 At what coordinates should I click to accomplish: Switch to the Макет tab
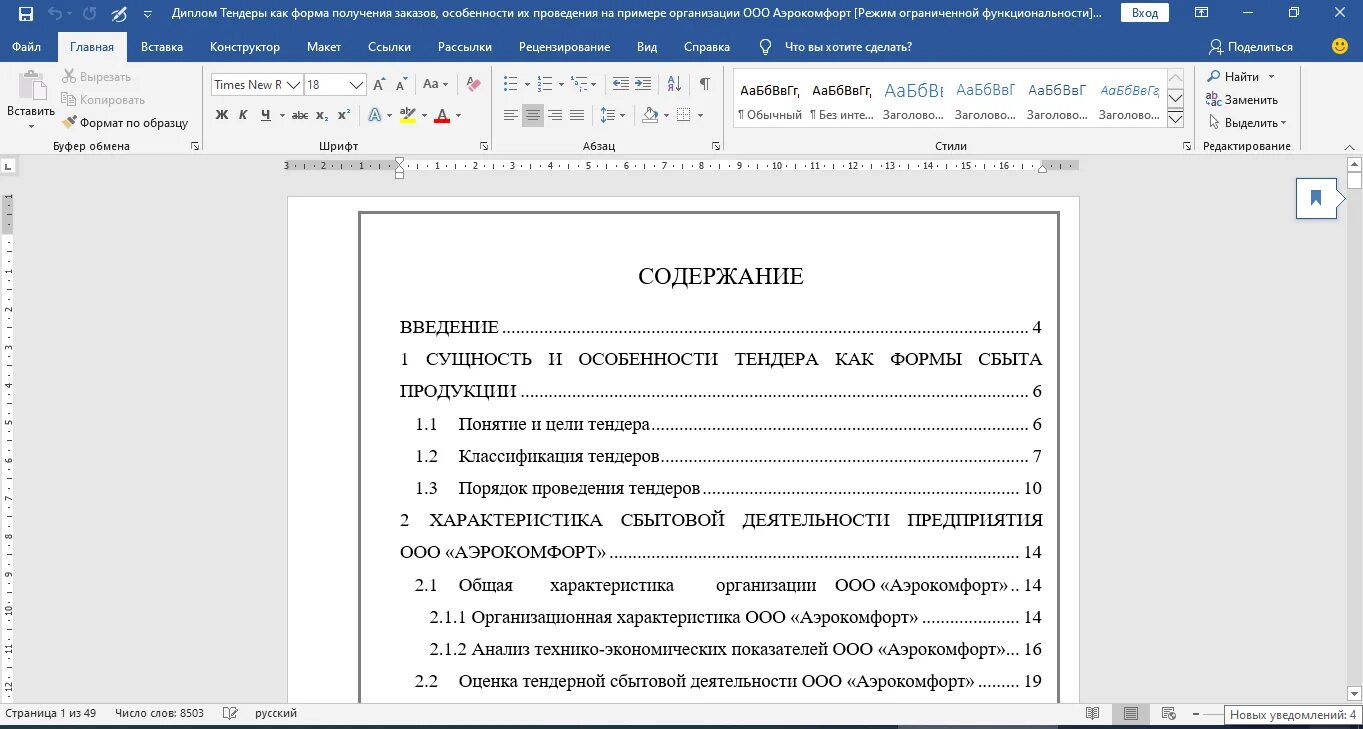[324, 47]
